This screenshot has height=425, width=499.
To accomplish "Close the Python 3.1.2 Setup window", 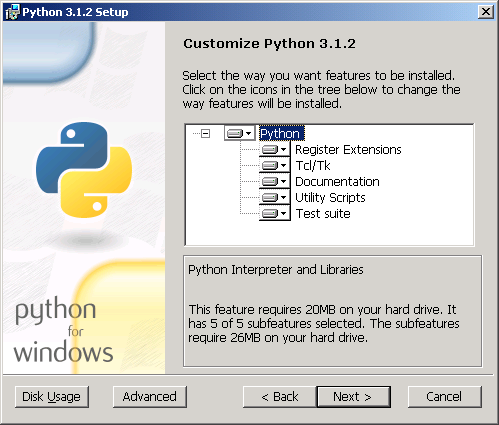I will [486, 12].
